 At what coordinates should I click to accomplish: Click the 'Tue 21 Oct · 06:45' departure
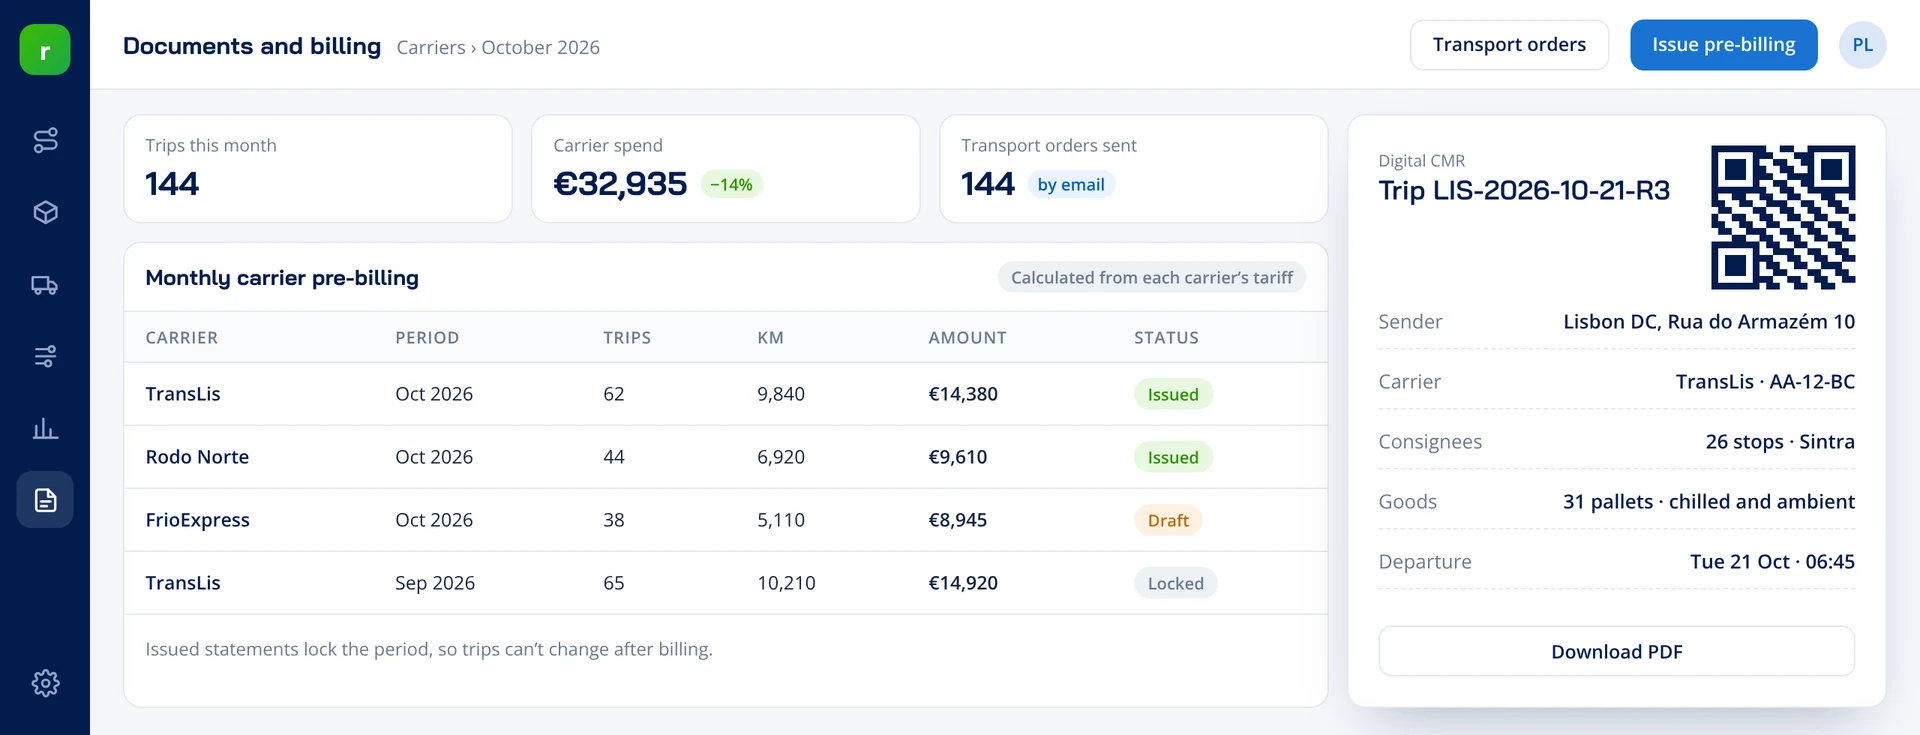tap(1772, 561)
